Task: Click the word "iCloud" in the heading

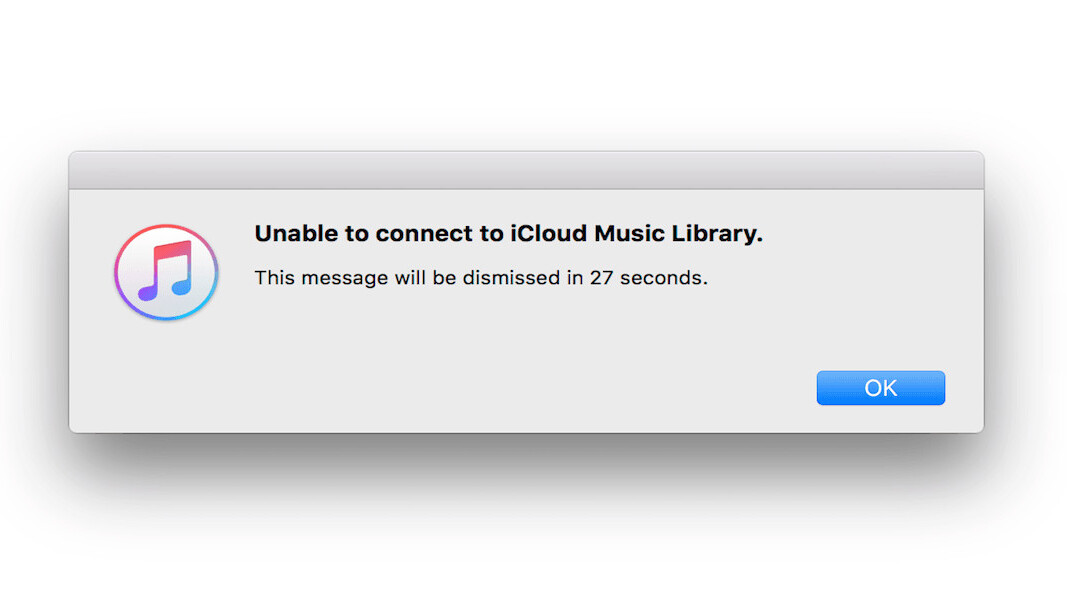Action: (x=550, y=234)
